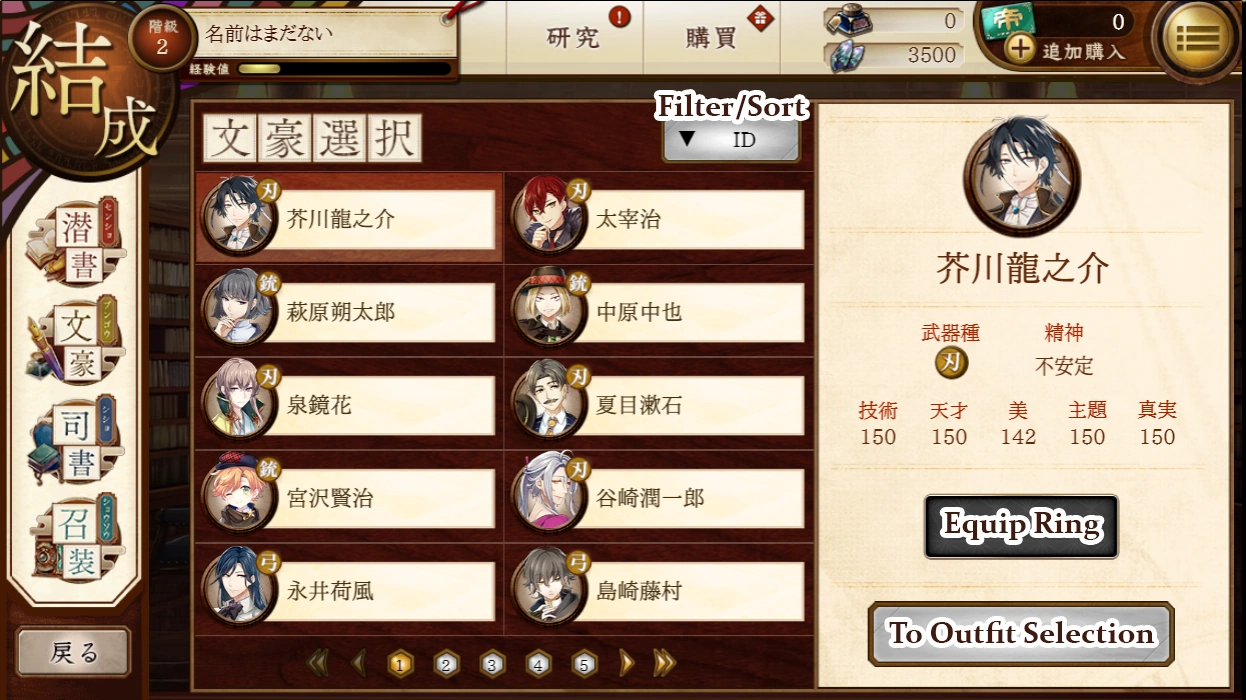The width and height of the screenshot is (1246, 700).
Task: Jump to last page double arrow
Action: point(664,662)
